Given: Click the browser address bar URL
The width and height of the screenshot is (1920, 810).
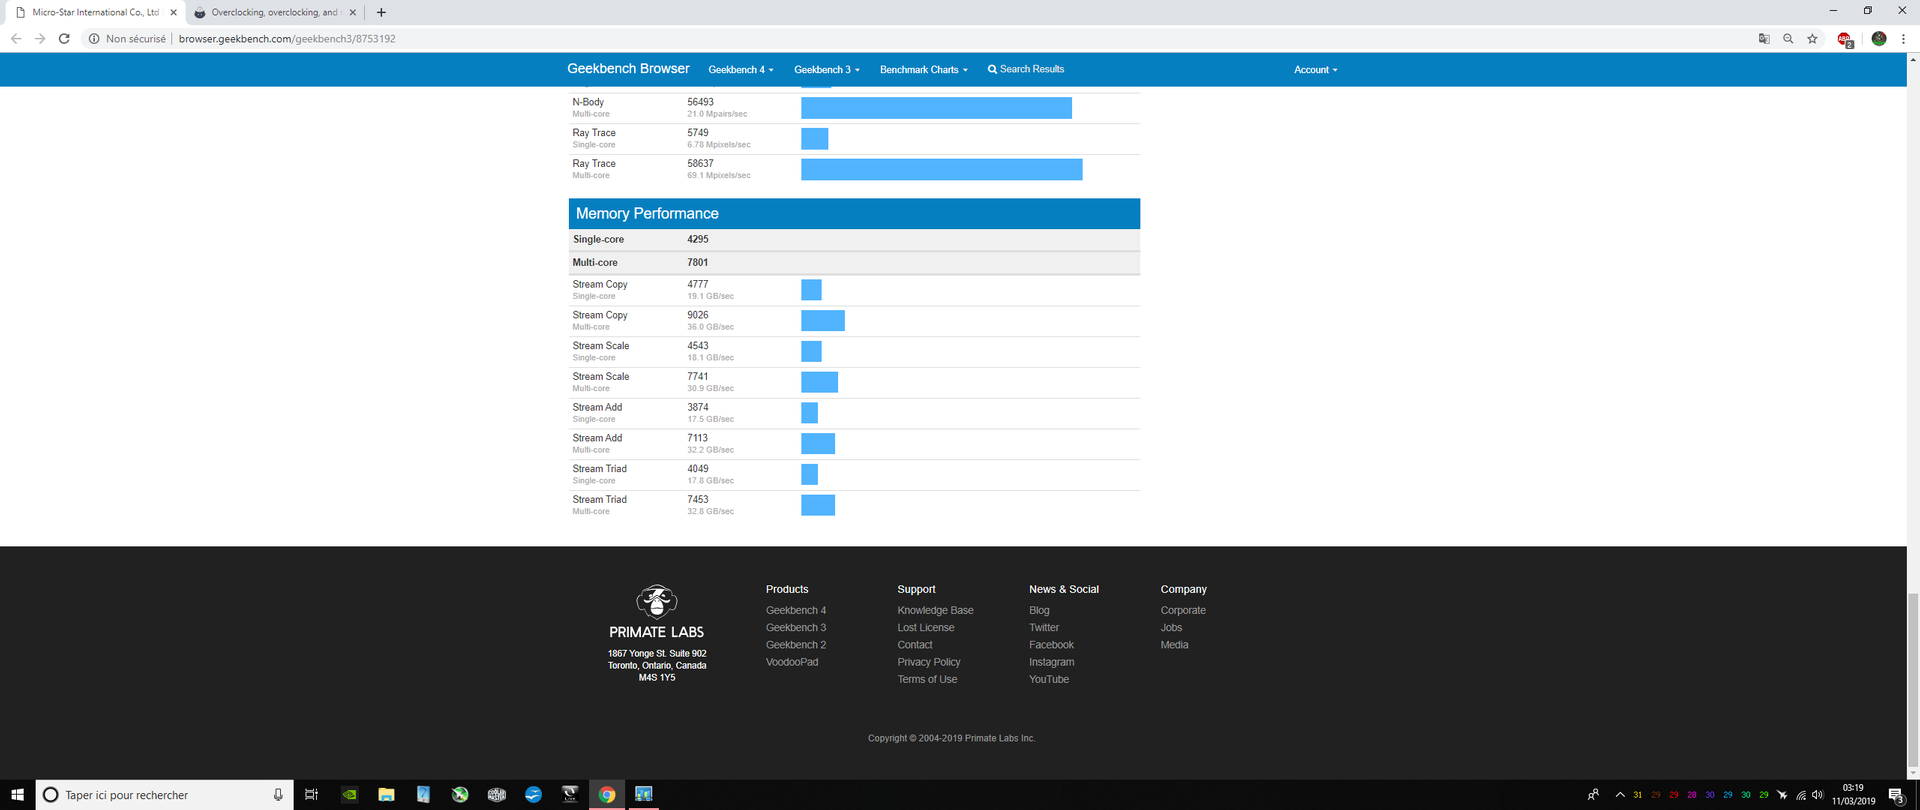Looking at the screenshot, I should (x=287, y=39).
